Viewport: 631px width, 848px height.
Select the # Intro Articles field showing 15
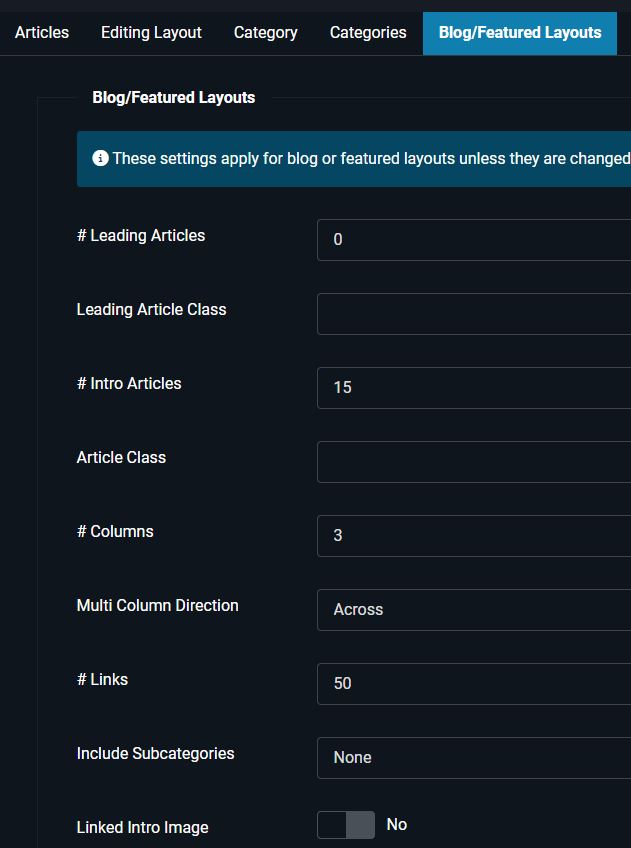pos(472,387)
